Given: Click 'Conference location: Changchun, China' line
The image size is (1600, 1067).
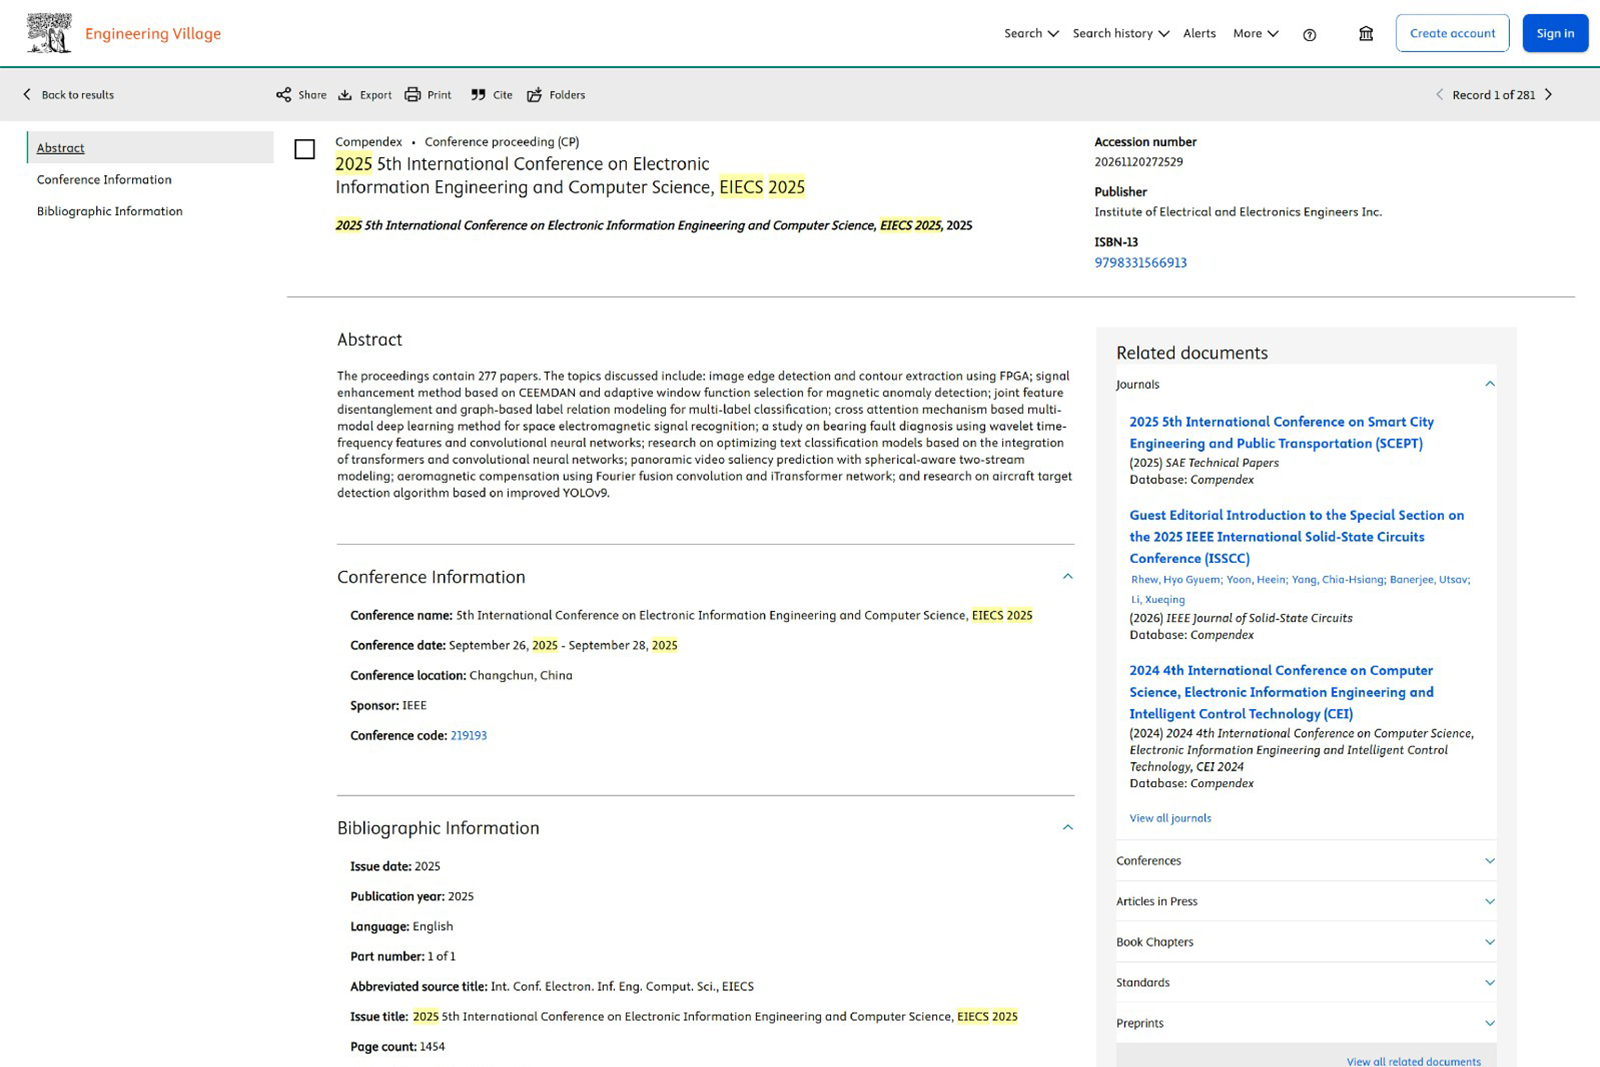Looking at the screenshot, I should point(461,676).
